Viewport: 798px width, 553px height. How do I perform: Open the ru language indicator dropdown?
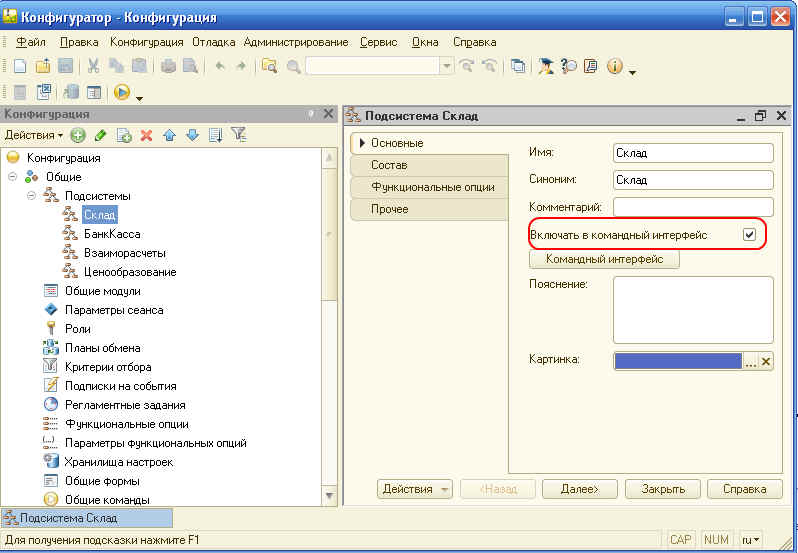pyautogui.click(x=751, y=540)
